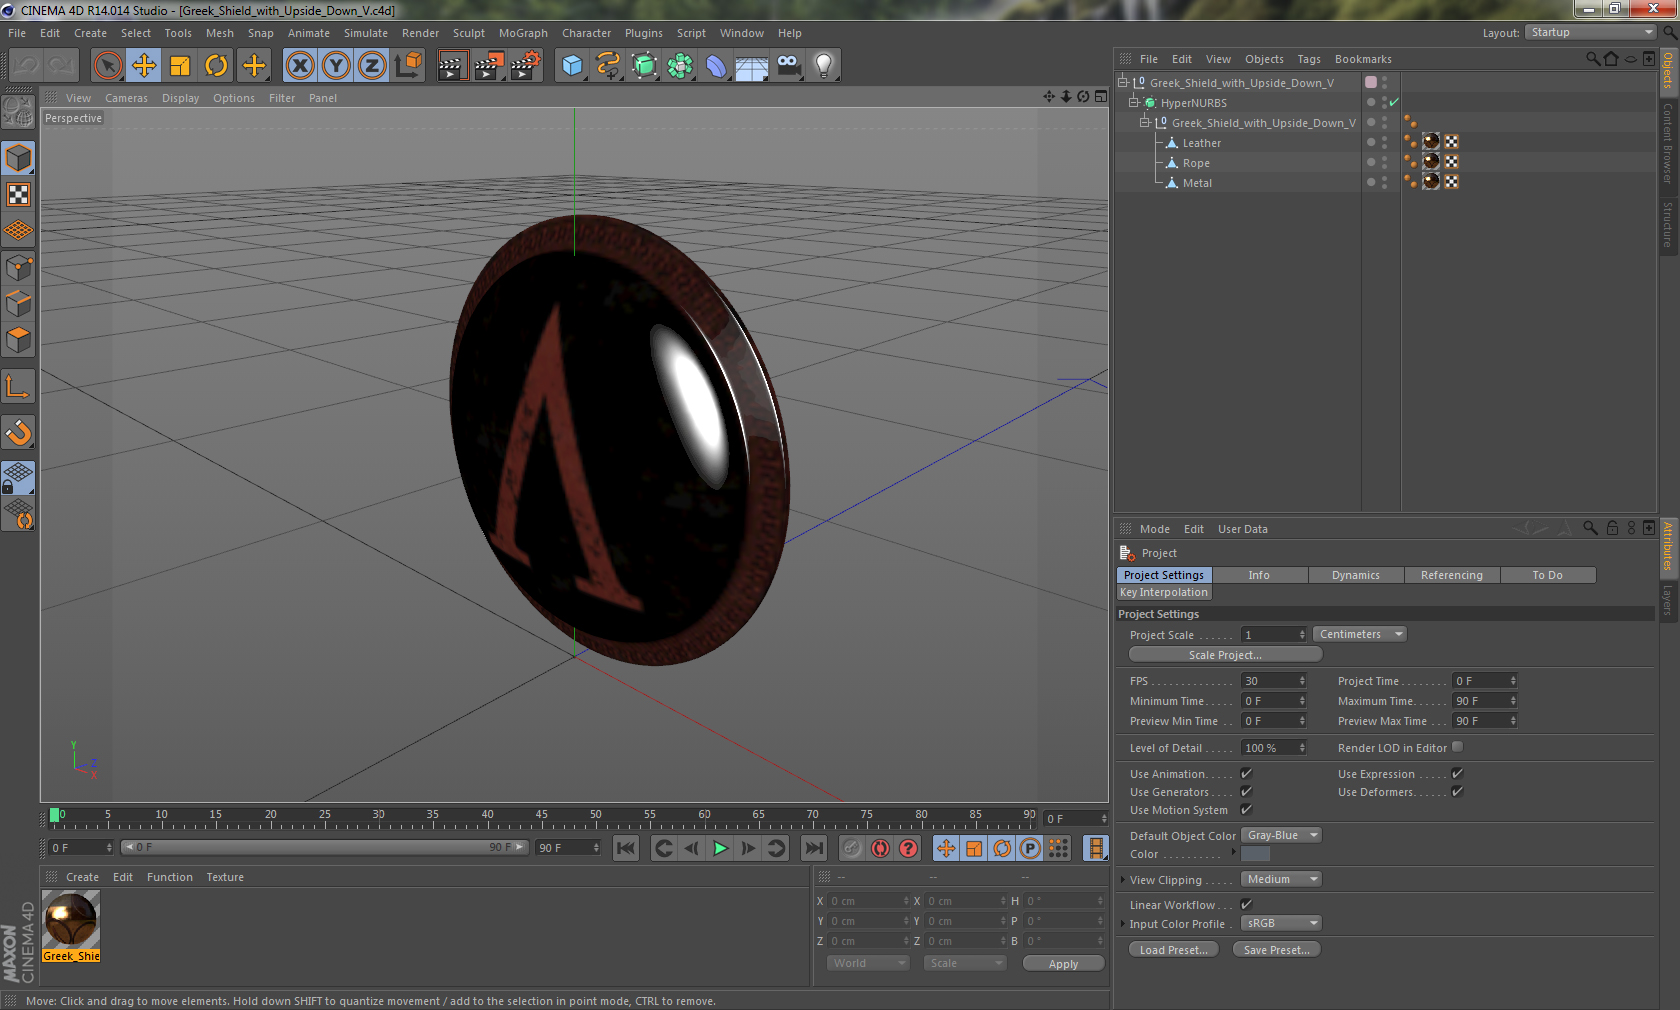The width and height of the screenshot is (1680, 1010).
Task: Enable Points mode
Action: 19,268
